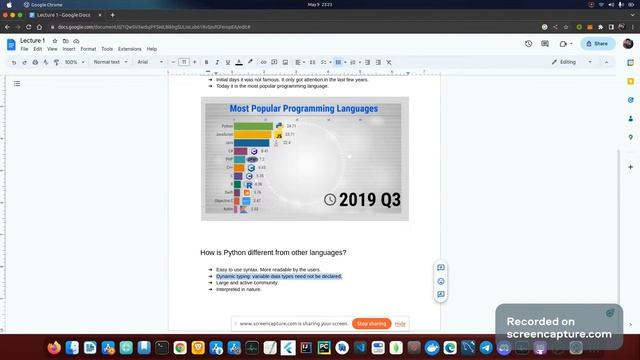The width and height of the screenshot is (640, 360).
Task: Open the View menu
Action: (52, 49)
